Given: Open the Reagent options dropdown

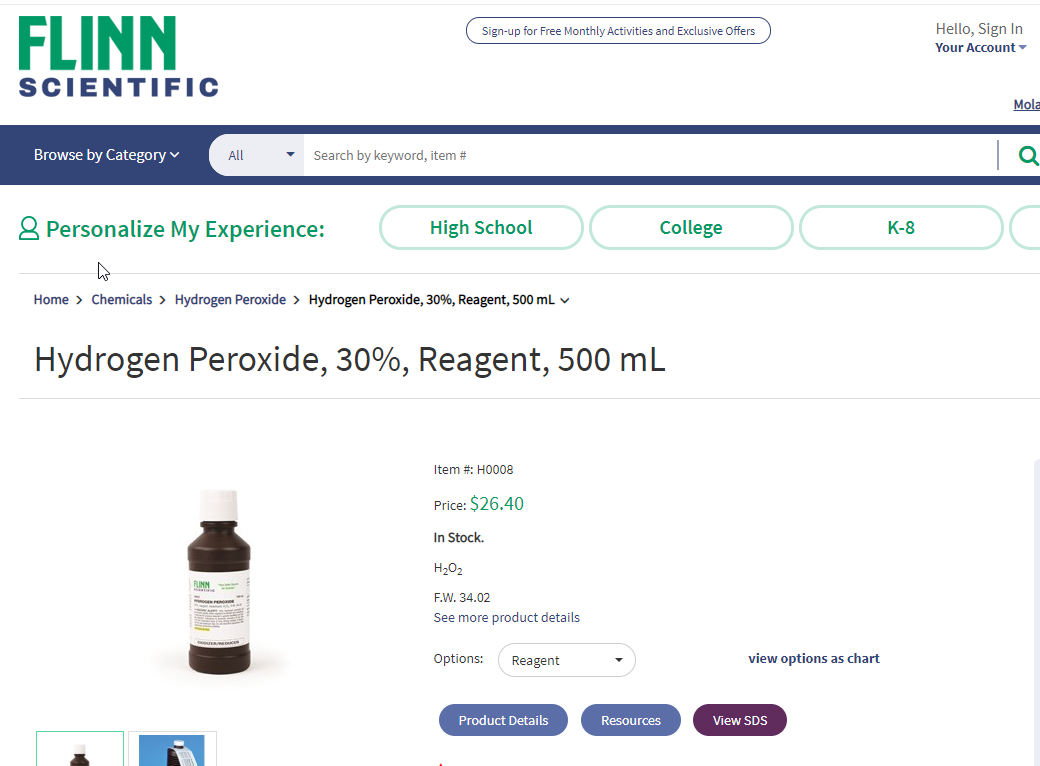Looking at the screenshot, I should (566, 660).
